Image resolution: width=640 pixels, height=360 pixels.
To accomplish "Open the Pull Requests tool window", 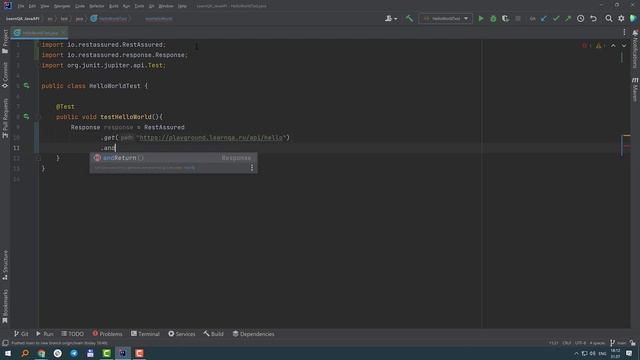I will pos(5,118).
